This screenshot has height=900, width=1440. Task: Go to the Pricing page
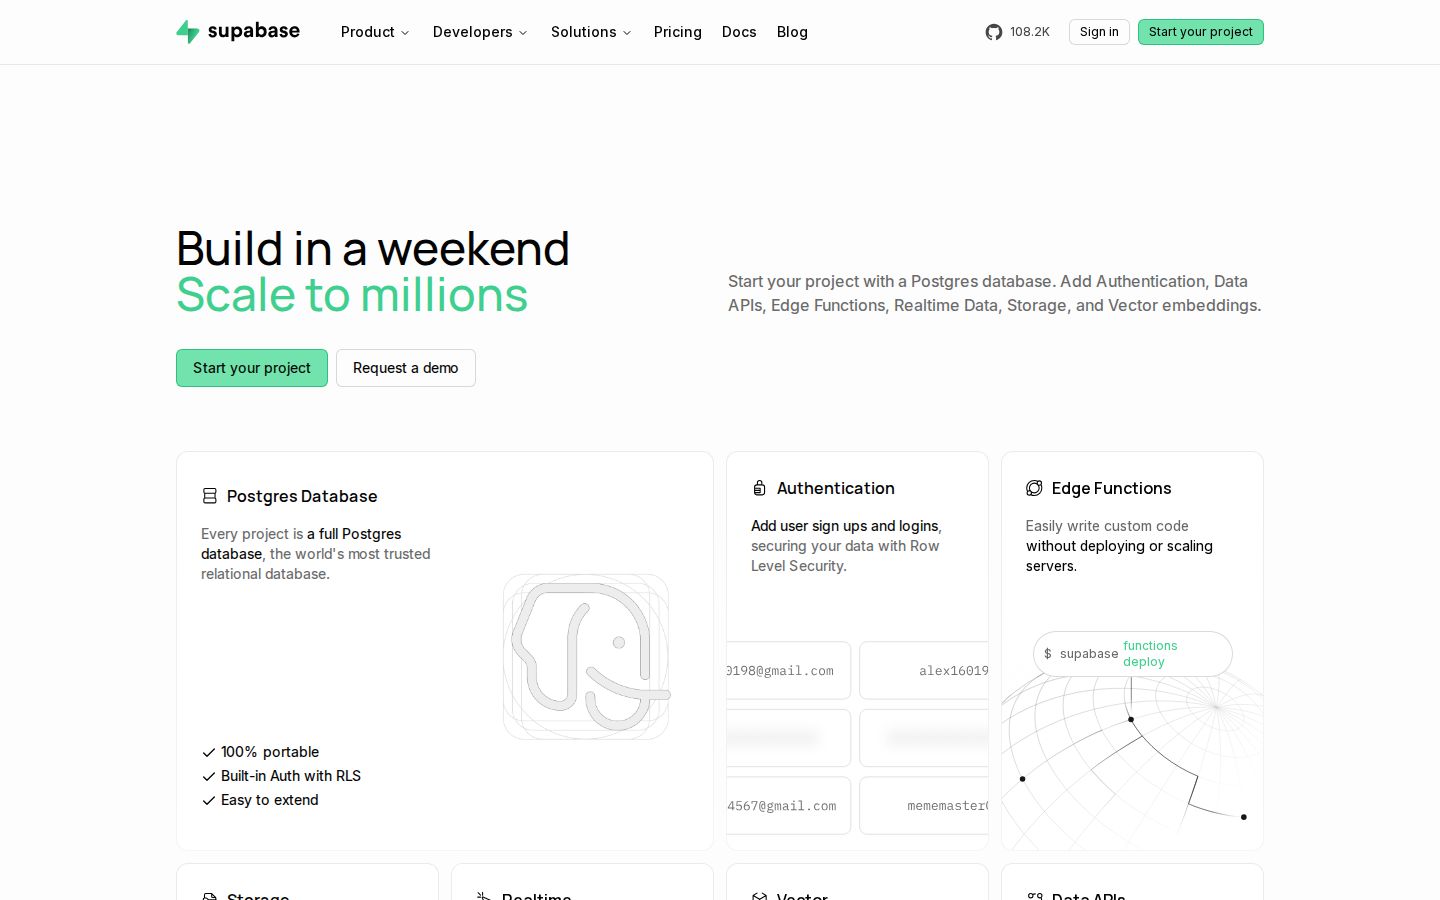(x=678, y=32)
